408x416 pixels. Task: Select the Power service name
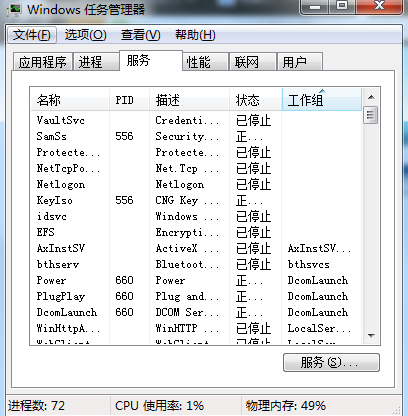click(51, 280)
